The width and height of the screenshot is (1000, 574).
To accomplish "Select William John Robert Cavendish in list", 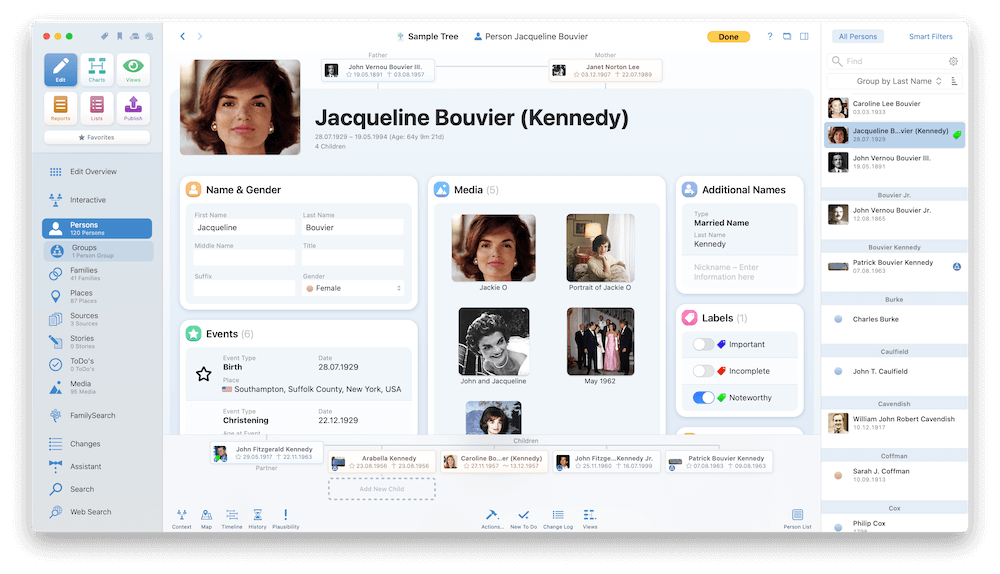I will 893,423.
